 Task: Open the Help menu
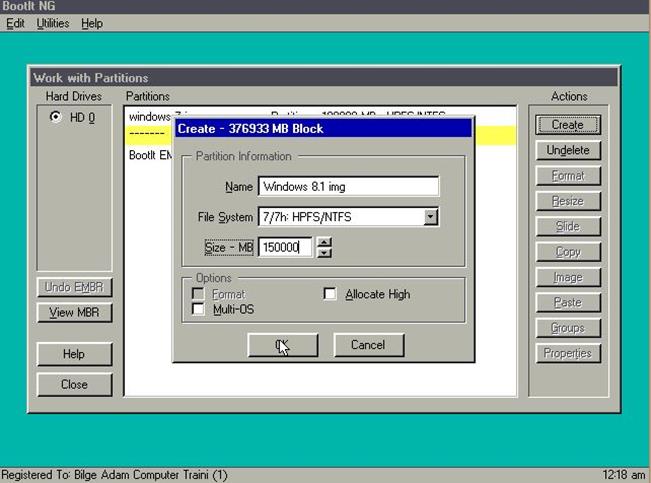pyautogui.click(x=92, y=23)
